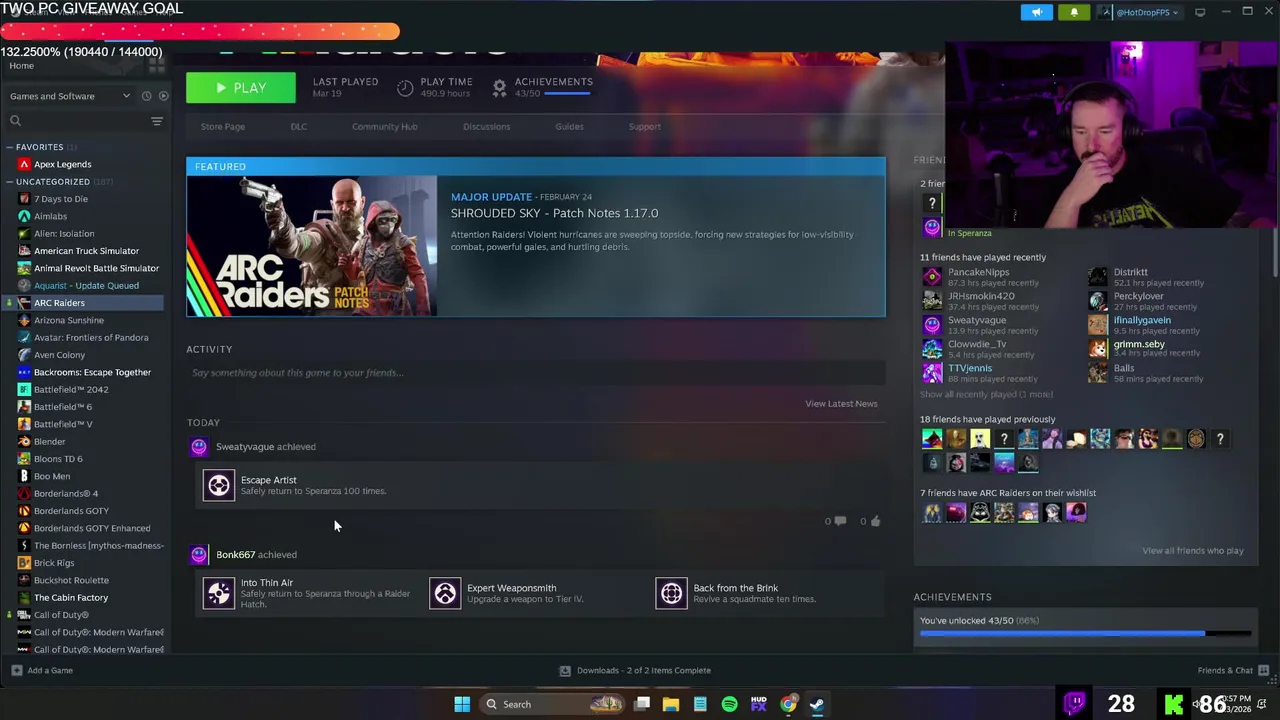The width and height of the screenshot is (1280, 720).
Task: Click the achievements progress bar near play time
Action: pos(566,94)
